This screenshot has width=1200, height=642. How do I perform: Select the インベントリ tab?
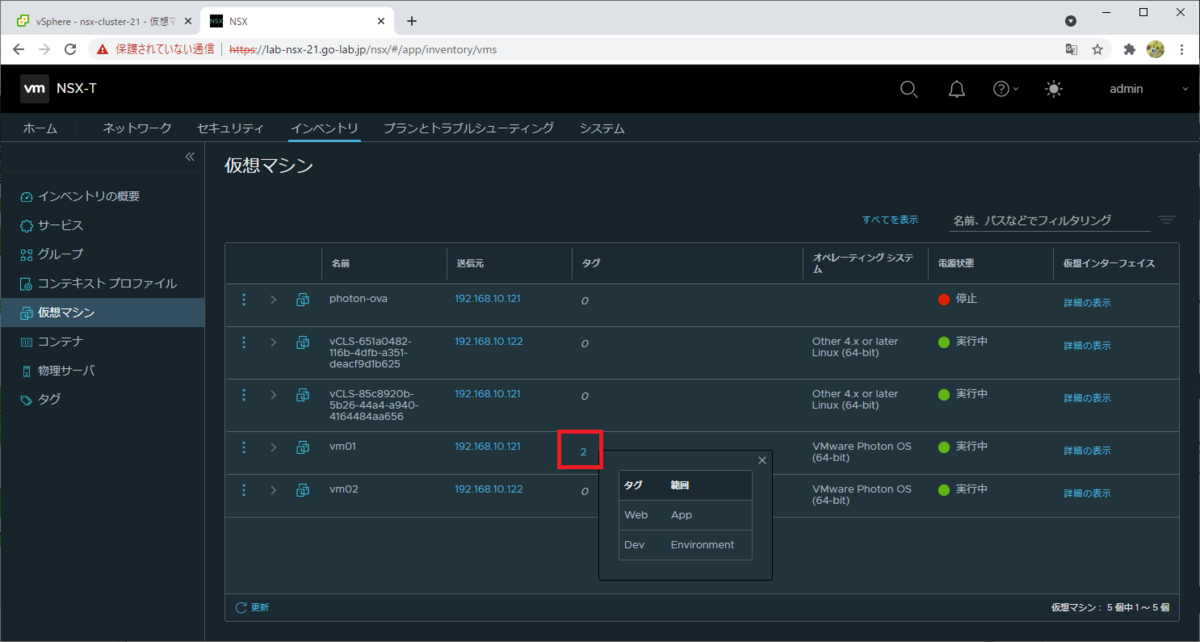click(x=324, y=128)
